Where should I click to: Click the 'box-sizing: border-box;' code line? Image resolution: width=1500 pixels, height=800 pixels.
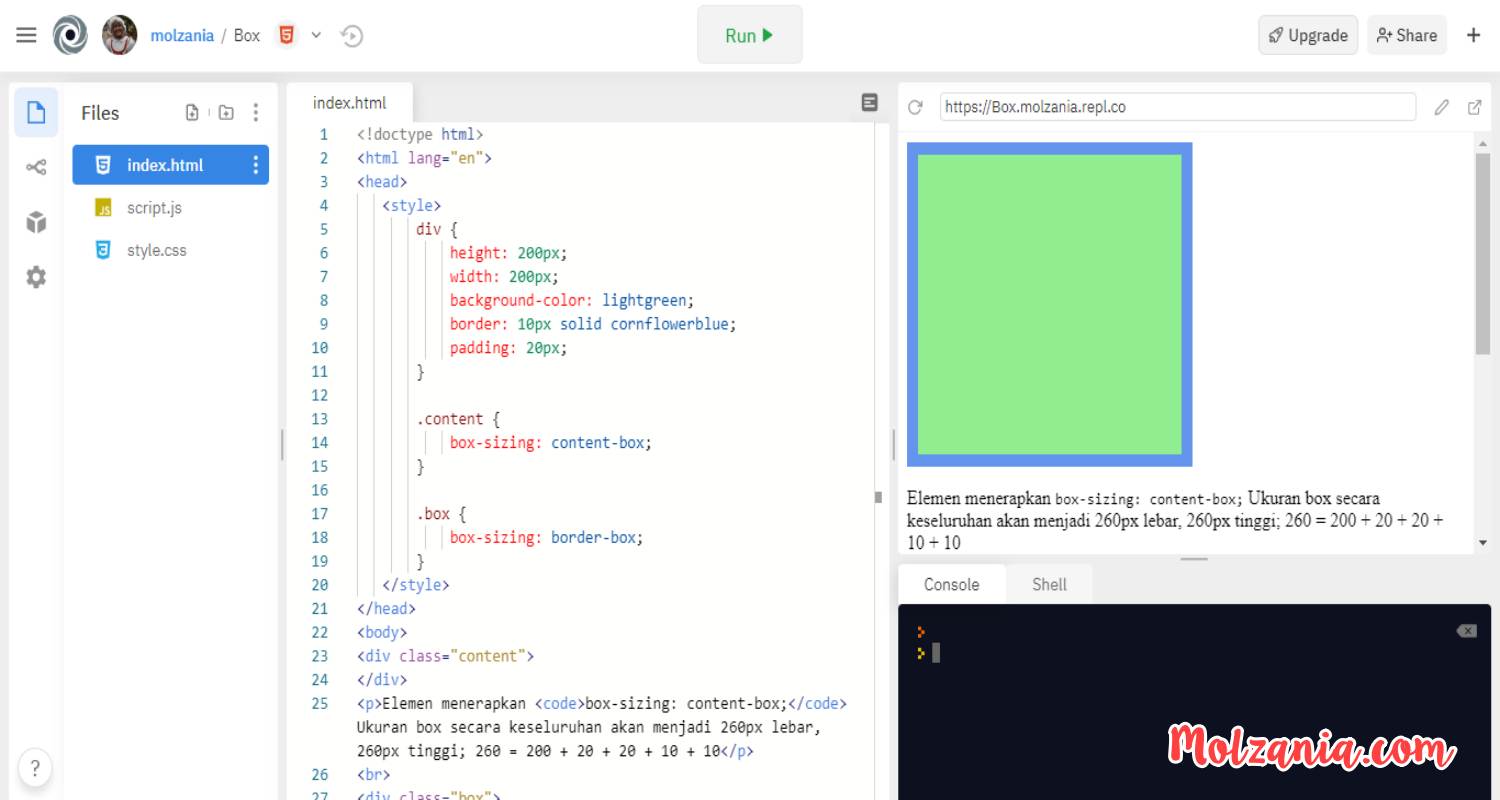tap(546, 537)
